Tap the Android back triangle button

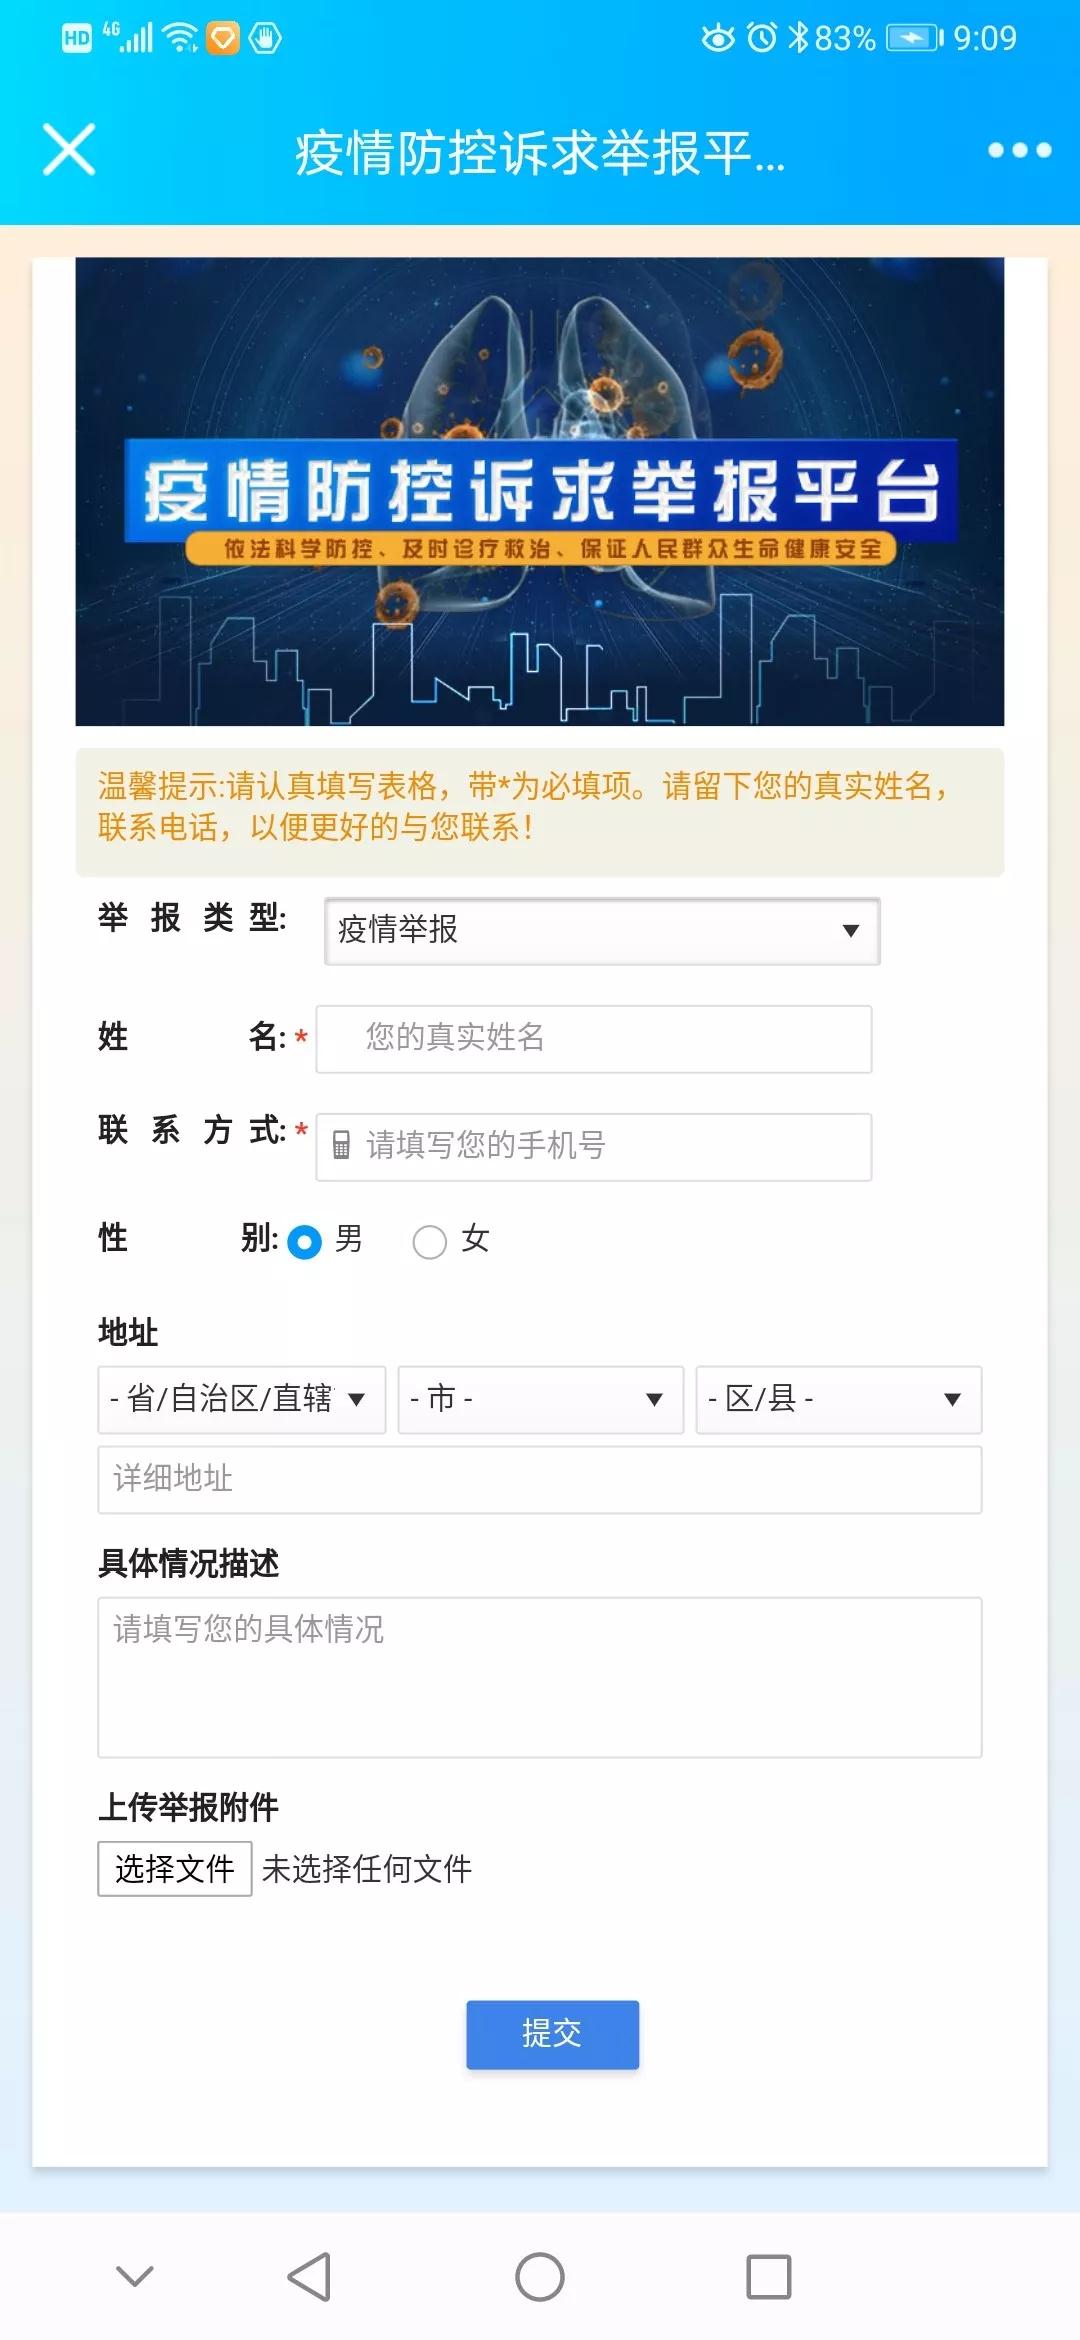coord(309,2277)
